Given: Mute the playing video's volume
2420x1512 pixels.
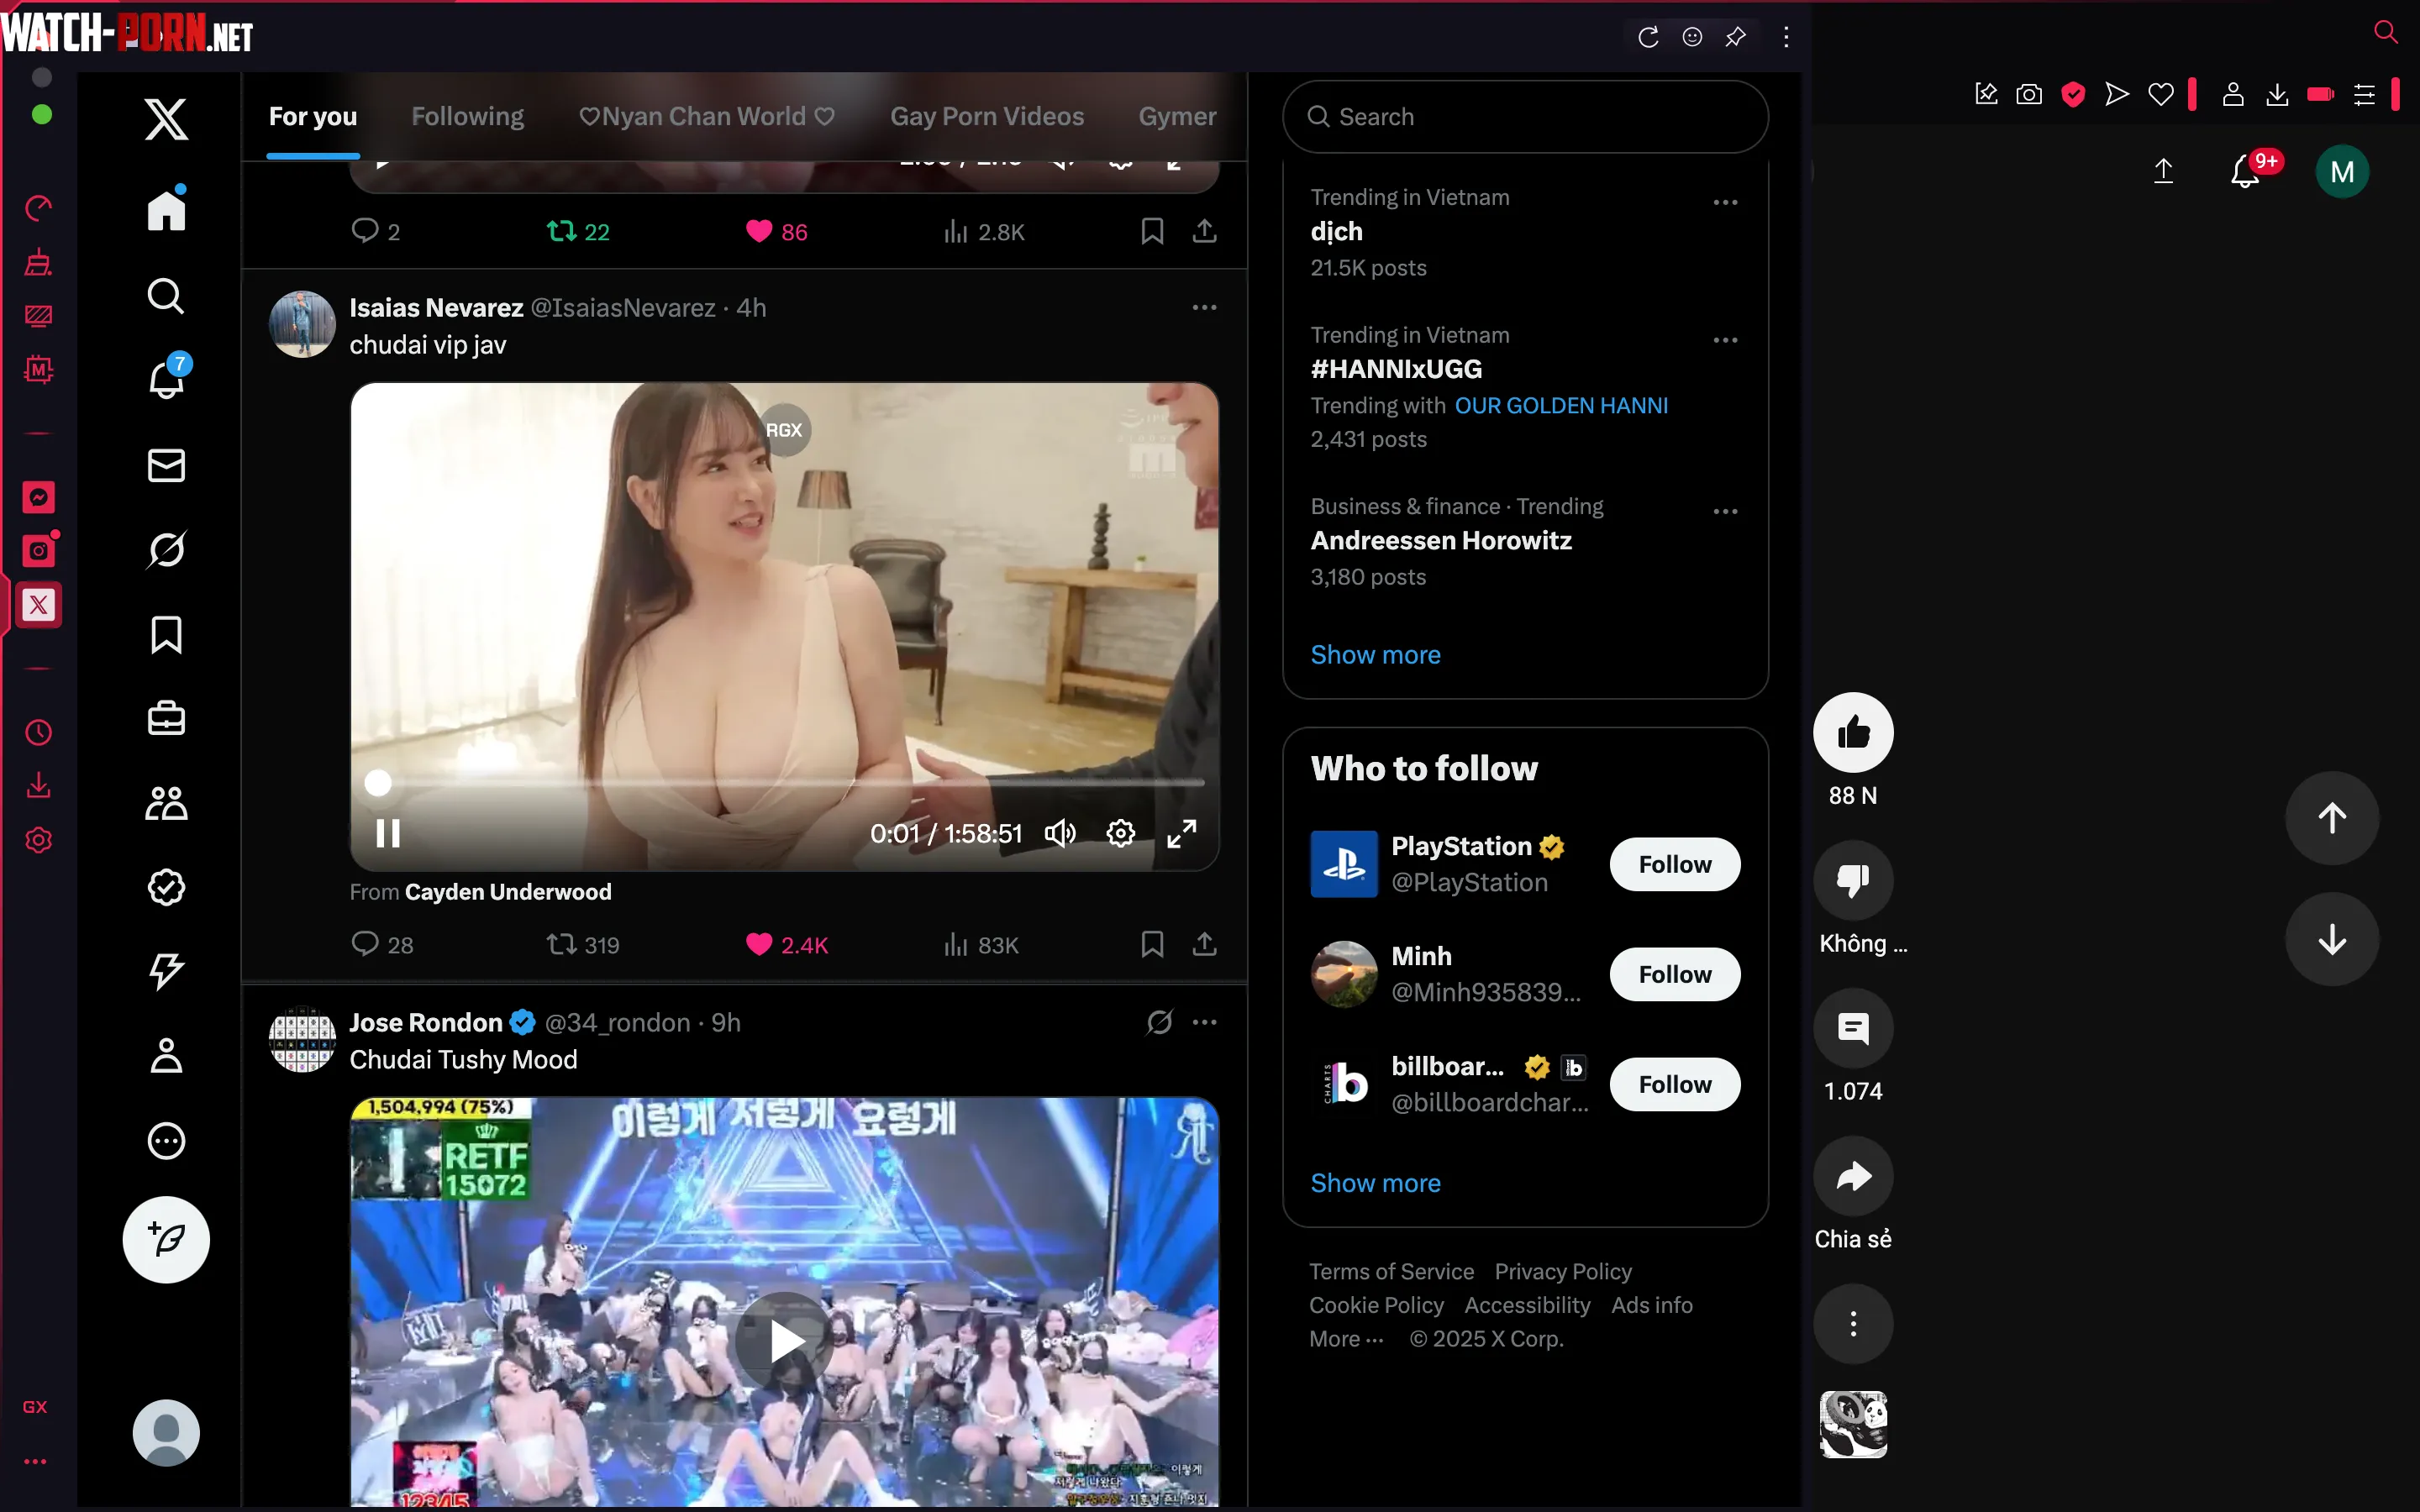Looking at the screenshot, I should (x=1060, y=833).
